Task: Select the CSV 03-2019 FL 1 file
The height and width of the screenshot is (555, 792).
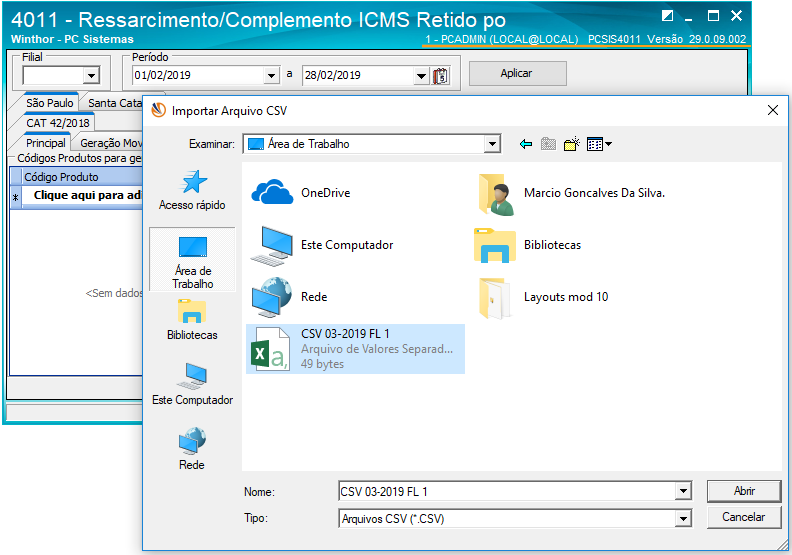Action: (355, 349)
